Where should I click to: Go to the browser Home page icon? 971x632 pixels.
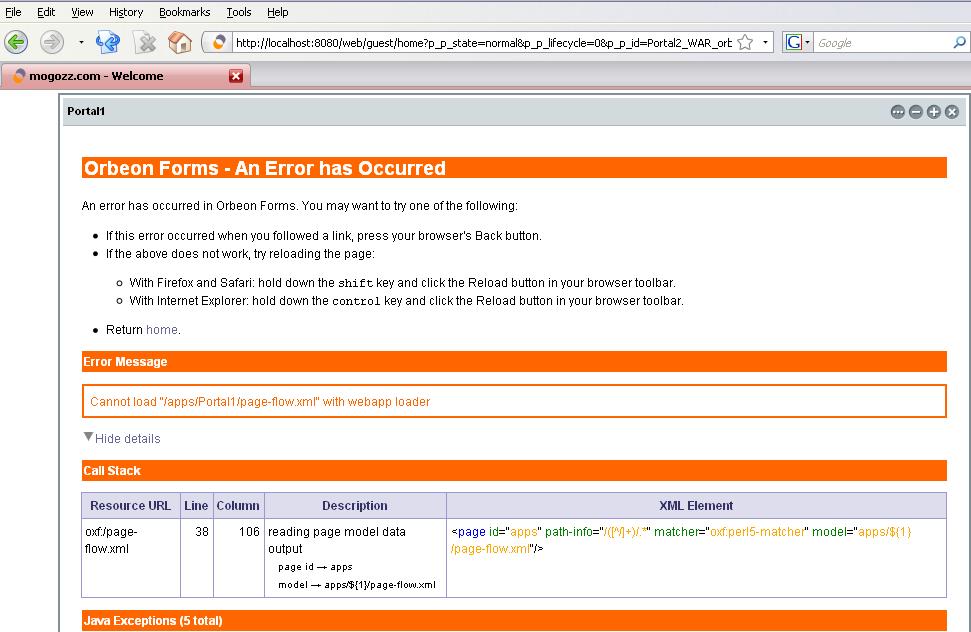(180, 42)
